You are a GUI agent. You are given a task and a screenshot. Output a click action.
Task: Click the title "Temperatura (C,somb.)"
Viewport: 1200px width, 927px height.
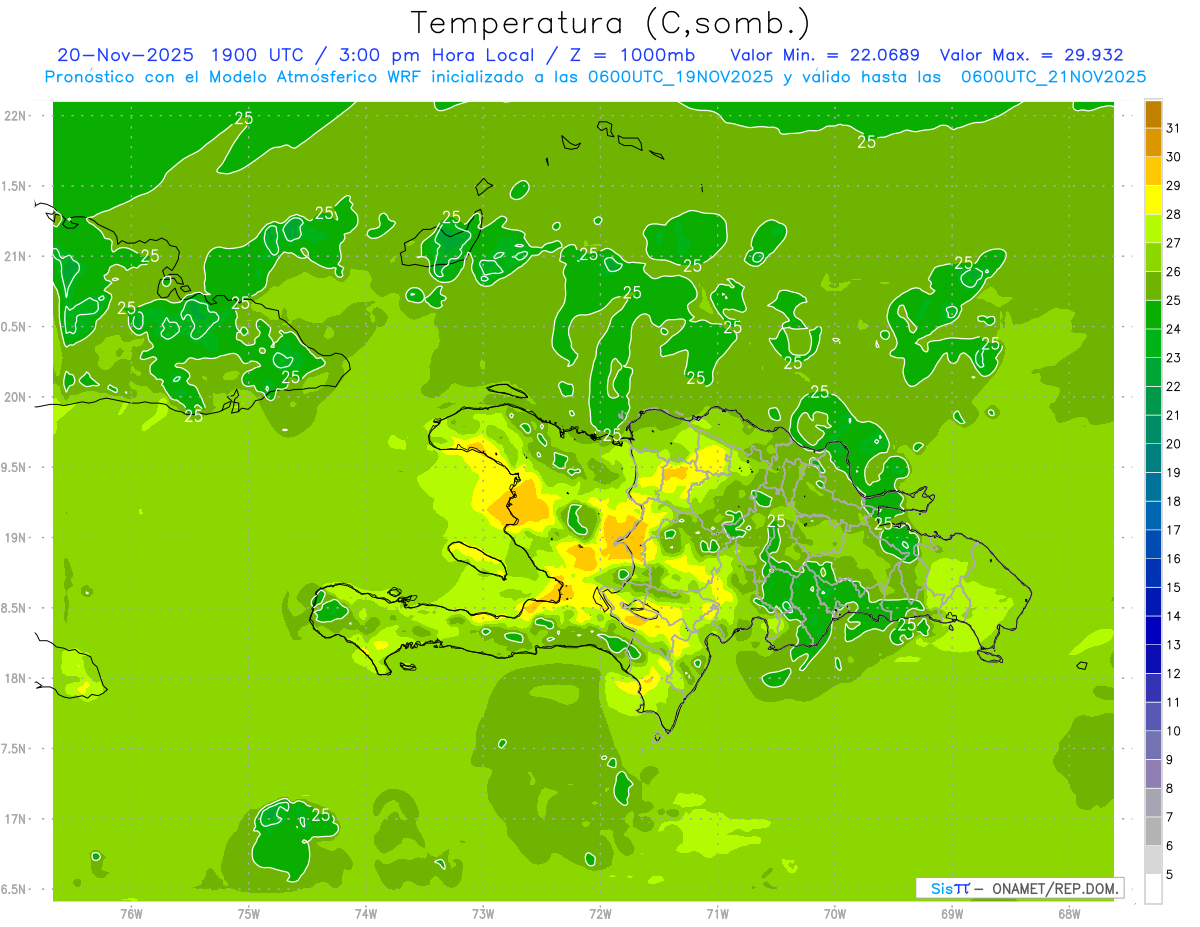pyautogui.click(x=610, y=23)
